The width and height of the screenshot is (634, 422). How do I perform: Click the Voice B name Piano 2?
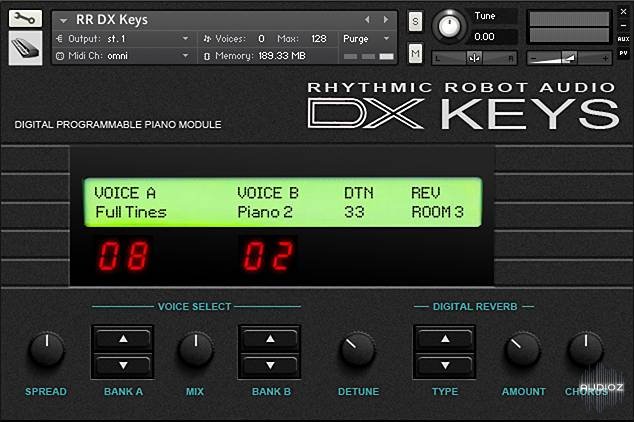[x=265, y=212]
